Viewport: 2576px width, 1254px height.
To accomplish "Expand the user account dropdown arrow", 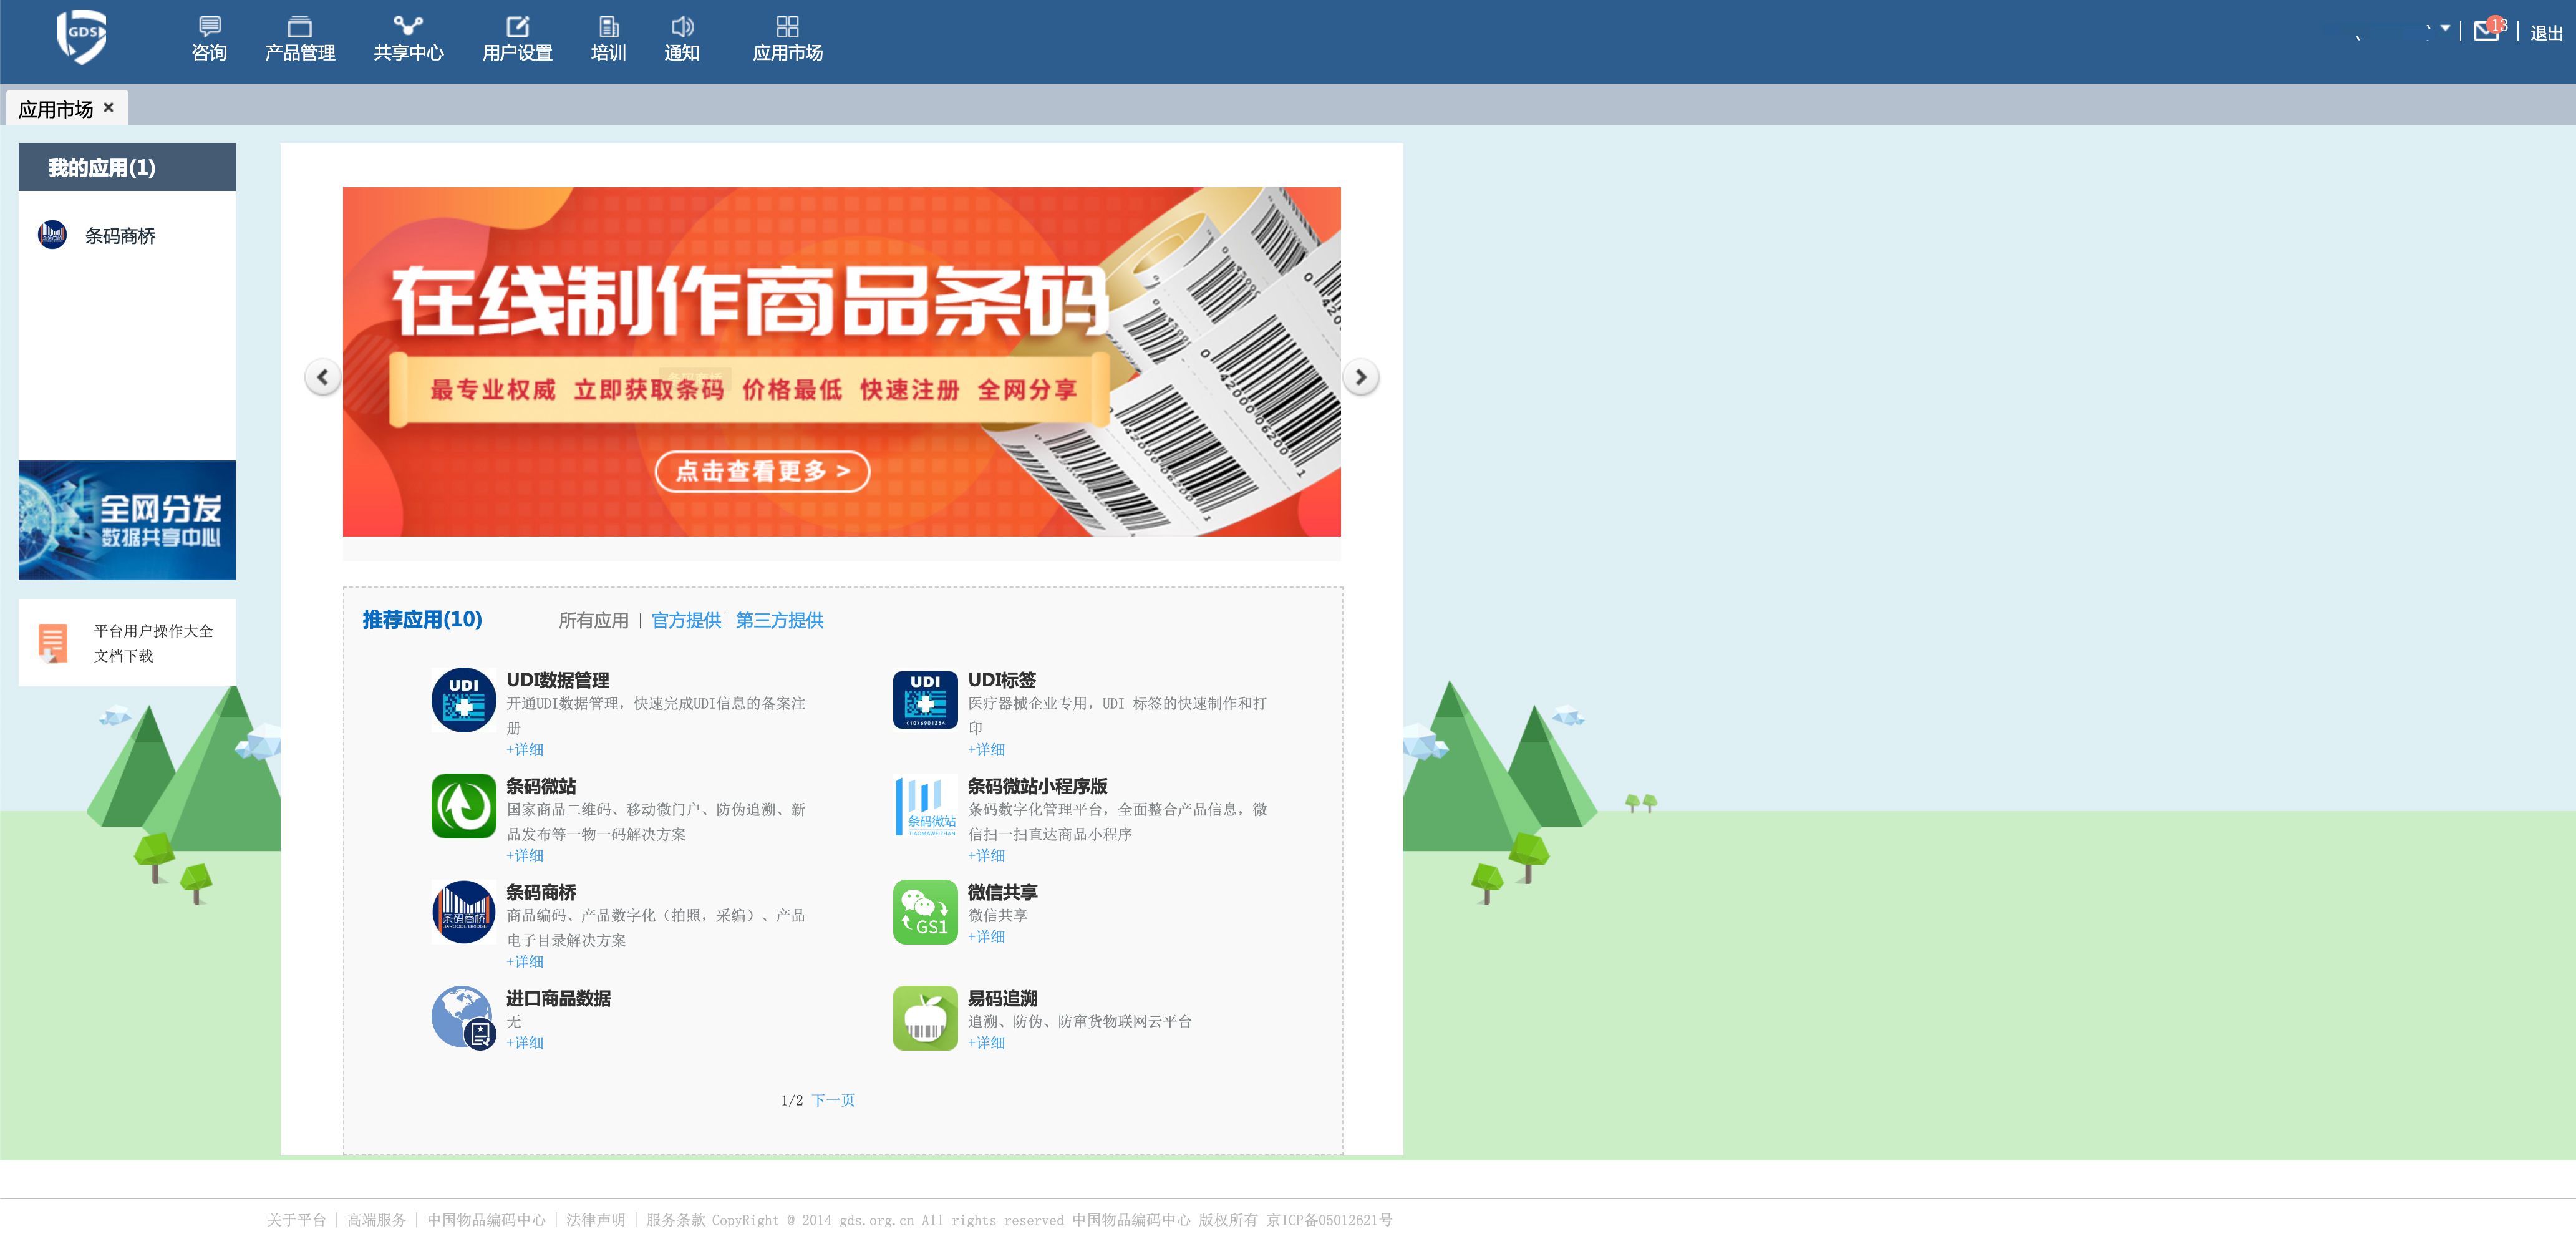I will click(2445, 28).
